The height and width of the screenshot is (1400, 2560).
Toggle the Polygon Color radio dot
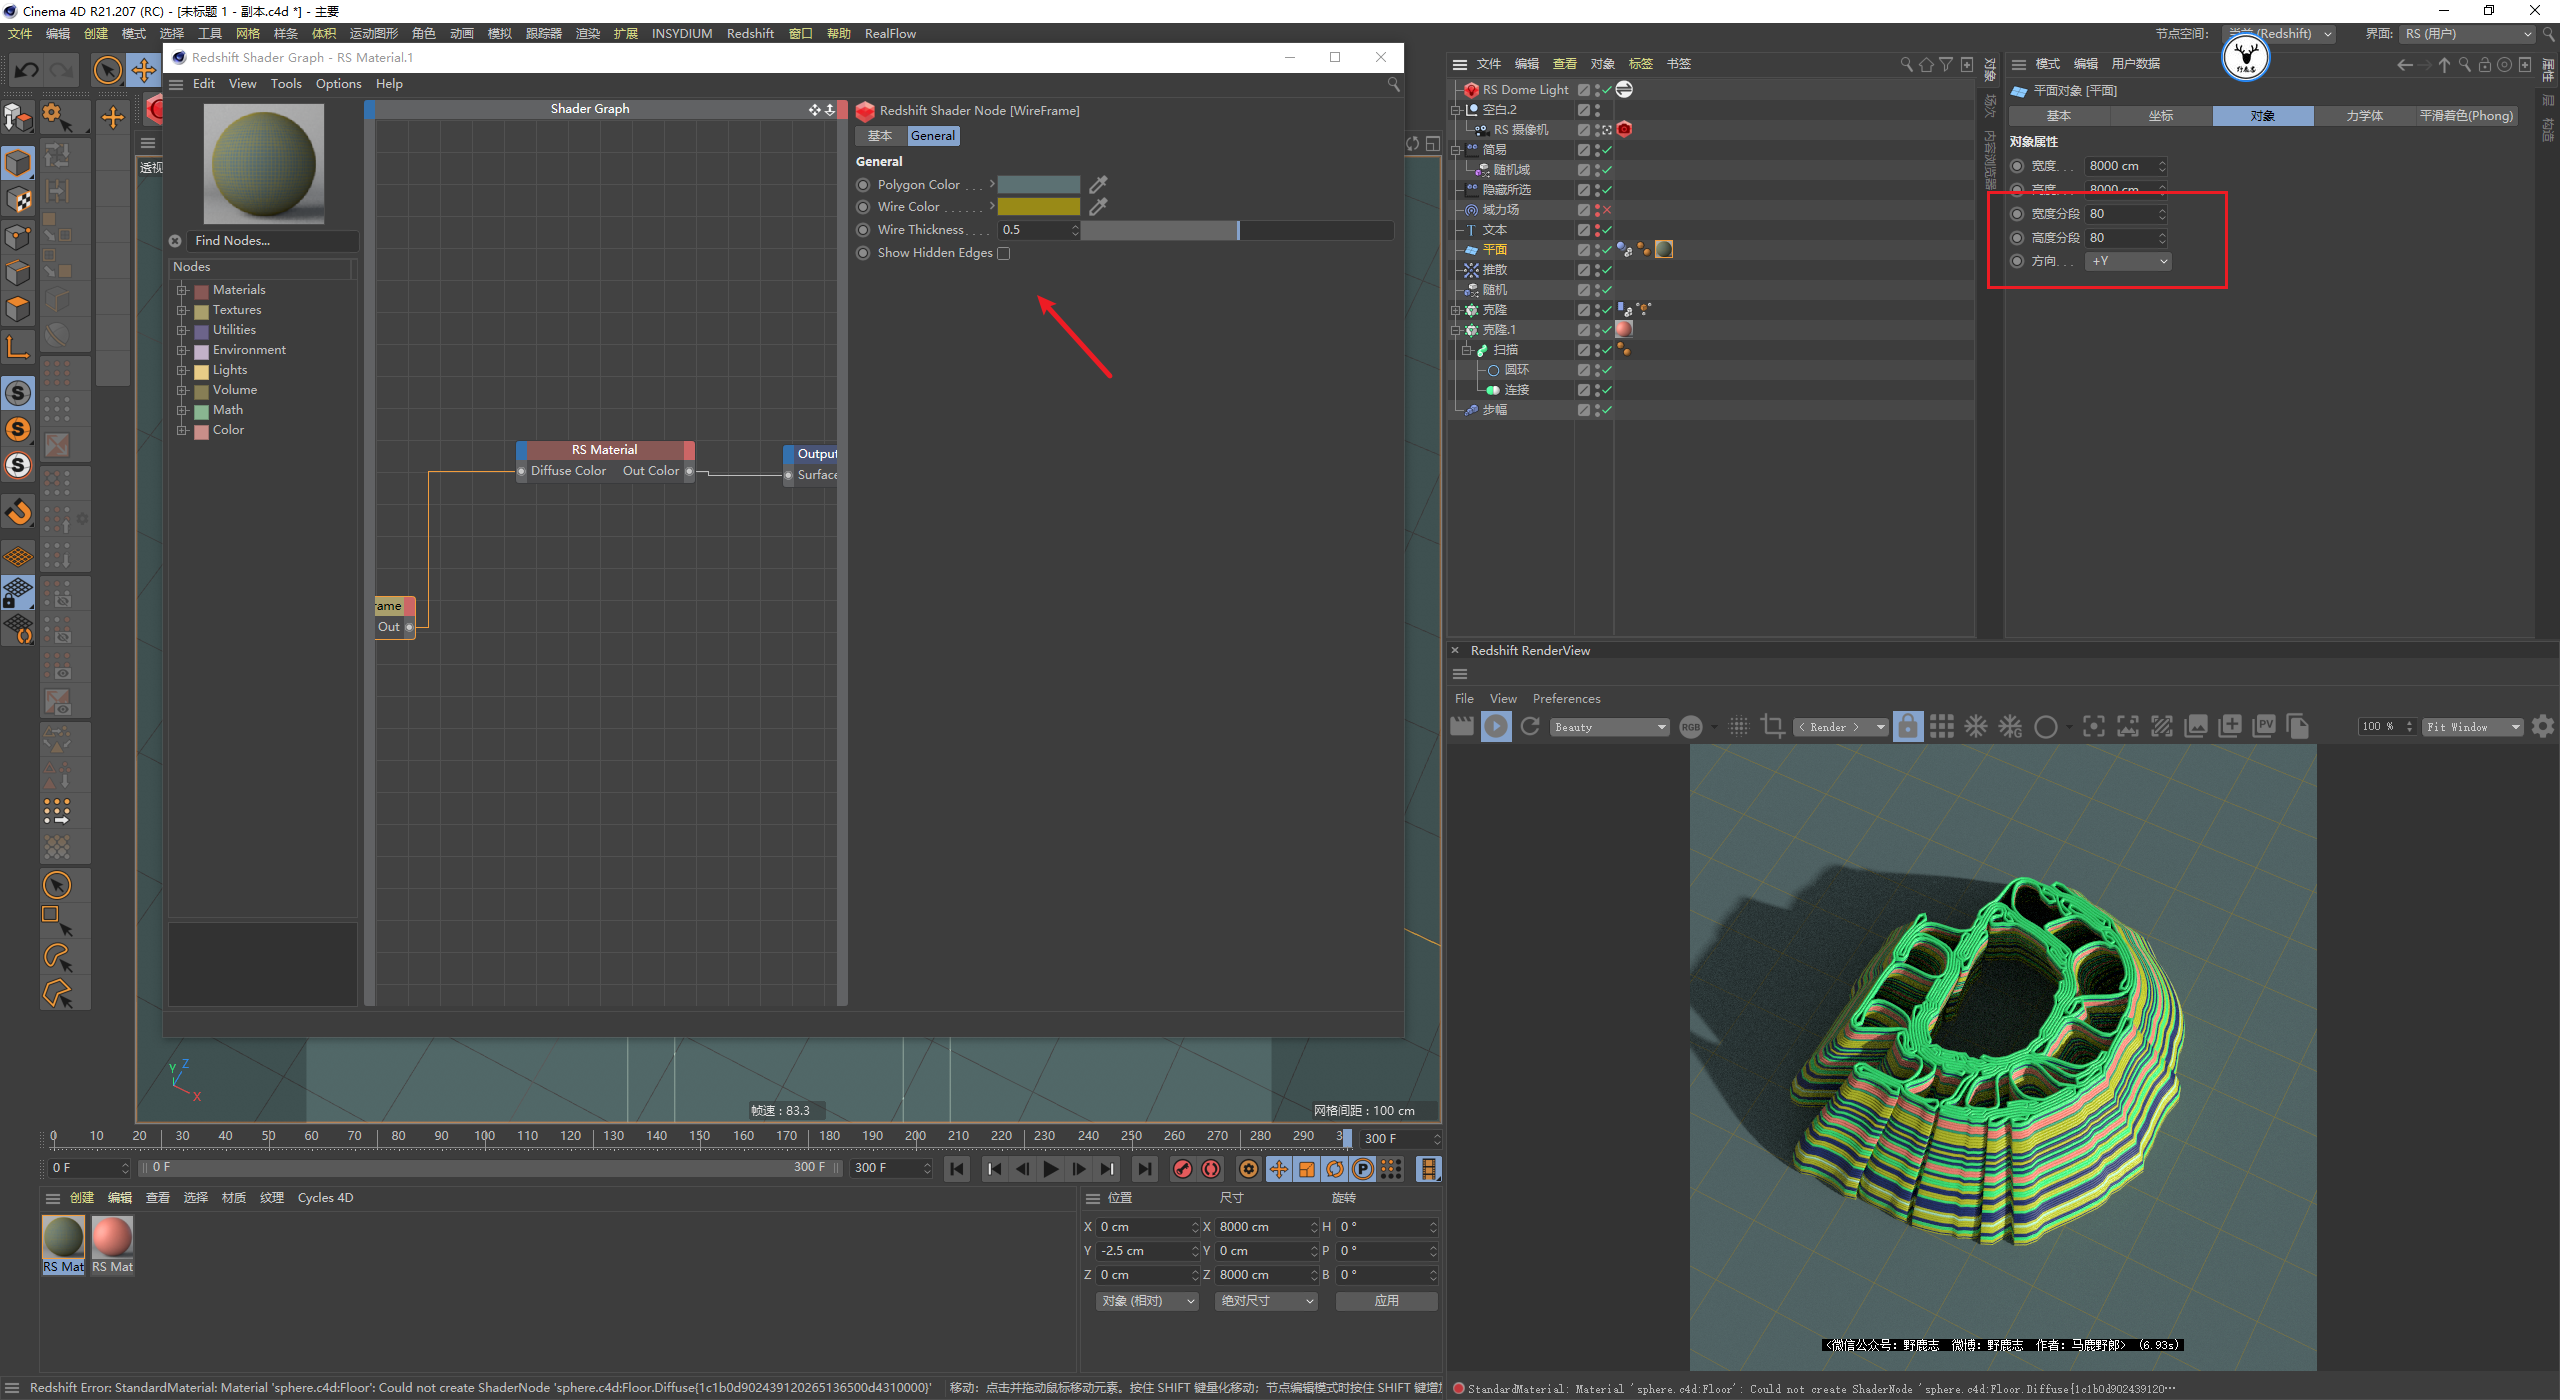click(x=863, y=185)
